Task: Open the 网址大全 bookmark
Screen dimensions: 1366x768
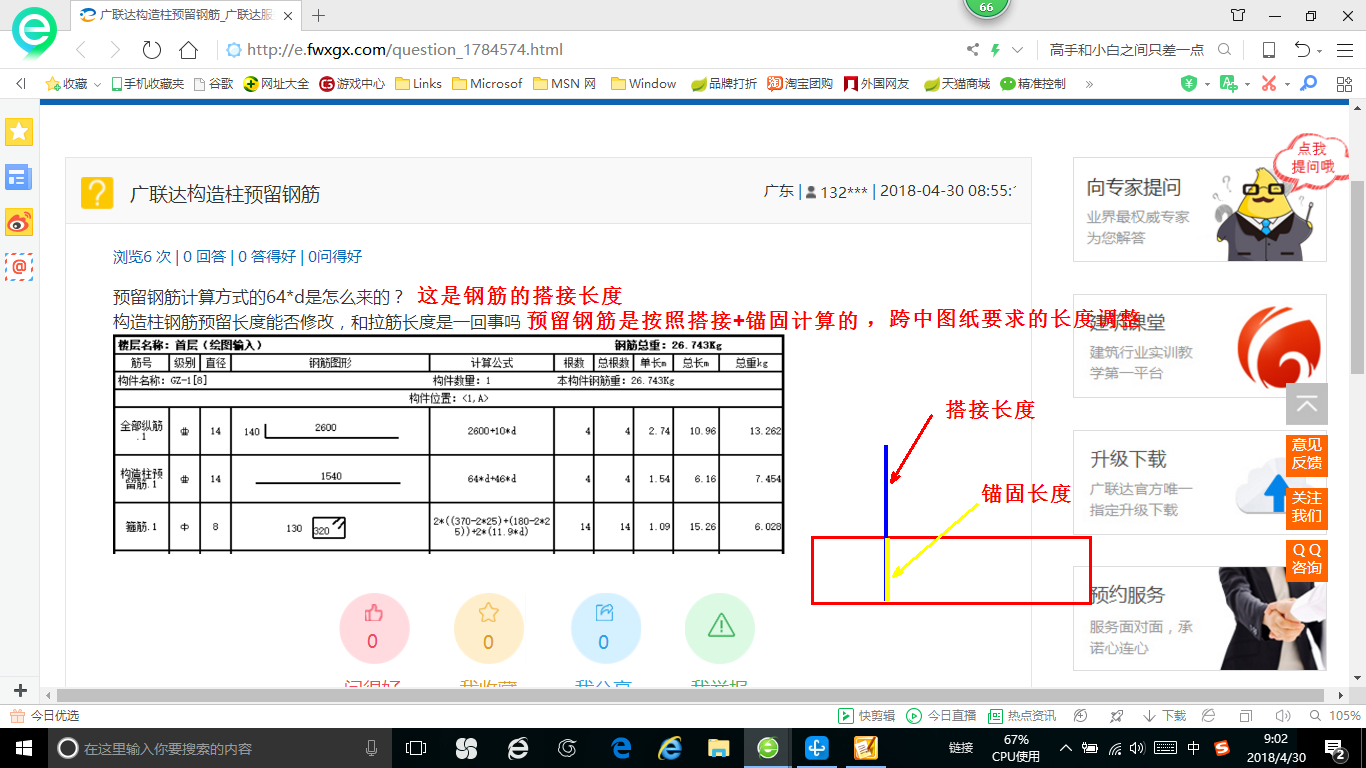Action: click(x=277, y=84)
